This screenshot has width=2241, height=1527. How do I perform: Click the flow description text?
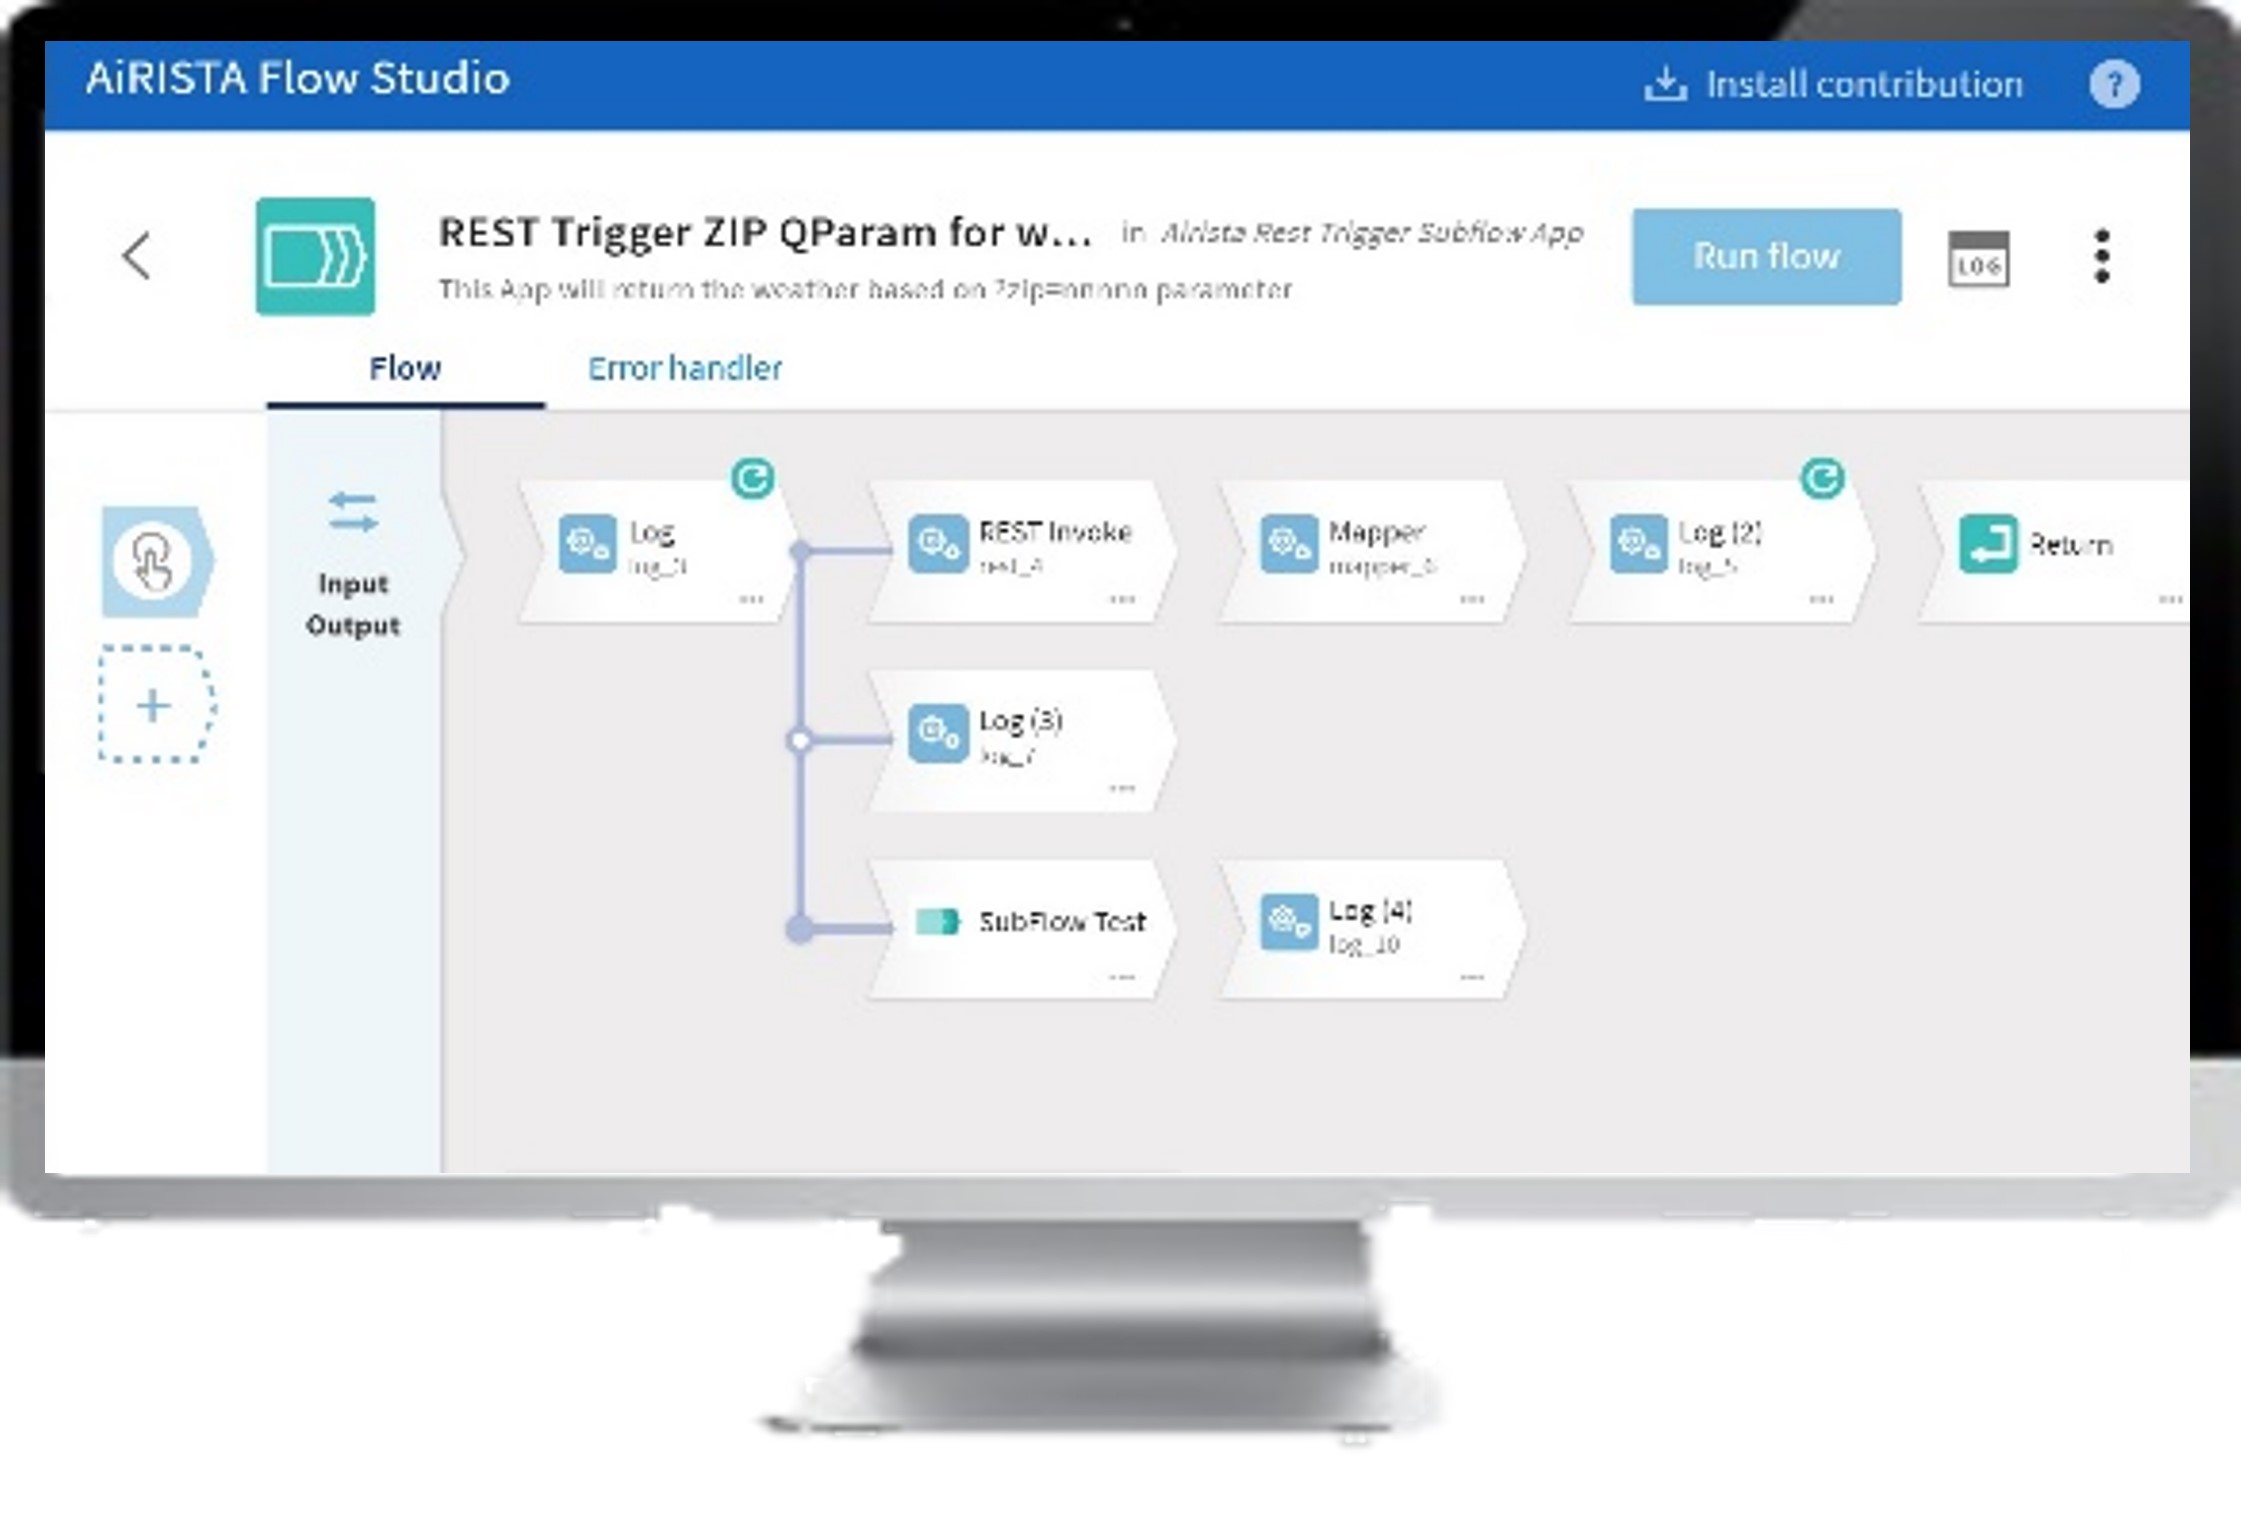click(865, 289)
